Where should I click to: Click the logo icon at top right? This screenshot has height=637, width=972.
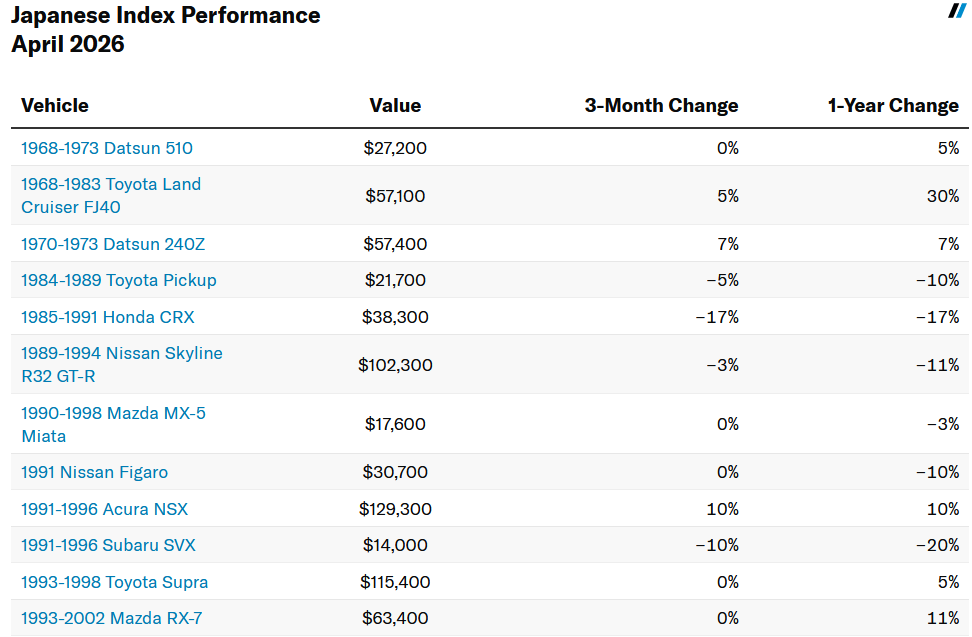[957, 11]
